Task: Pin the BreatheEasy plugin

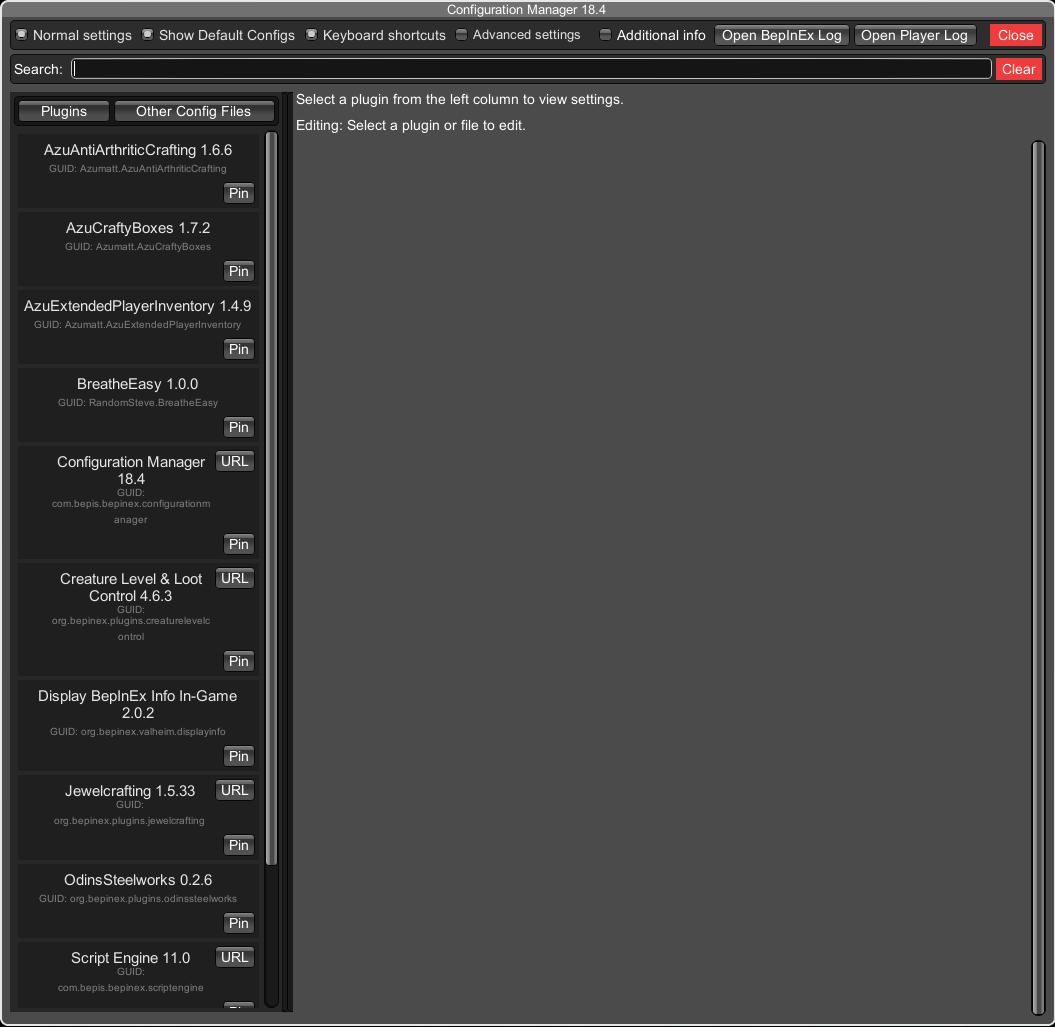Action: (x=239, y=427)
